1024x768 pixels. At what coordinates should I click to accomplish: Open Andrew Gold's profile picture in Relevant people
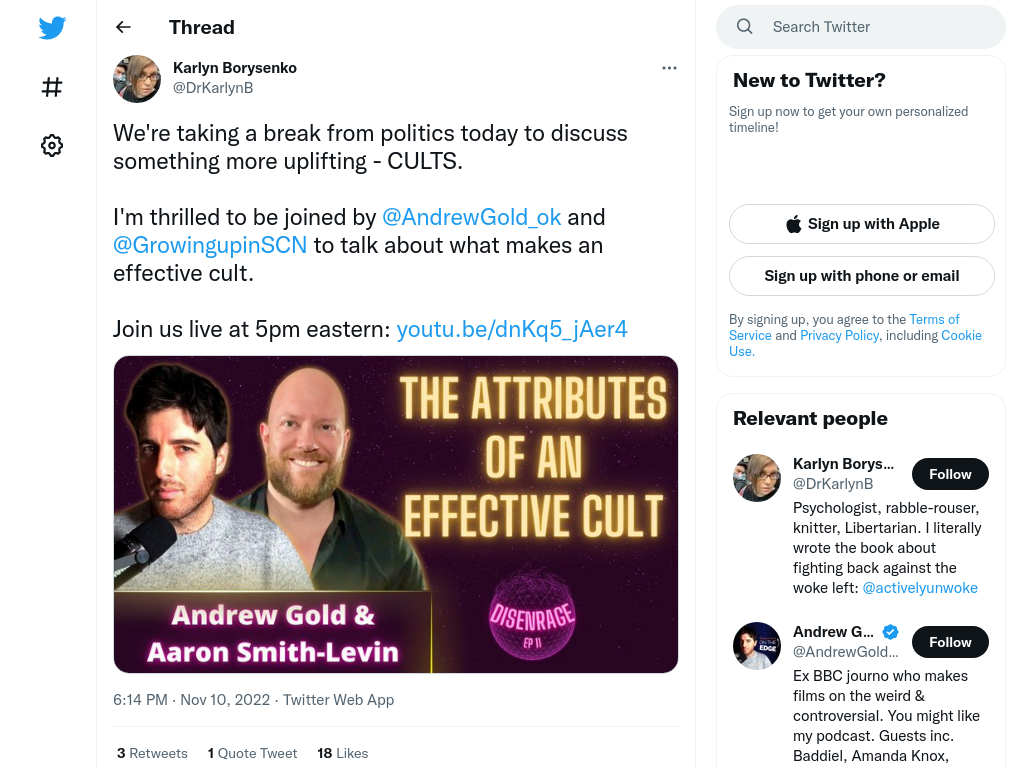[757, 646]
